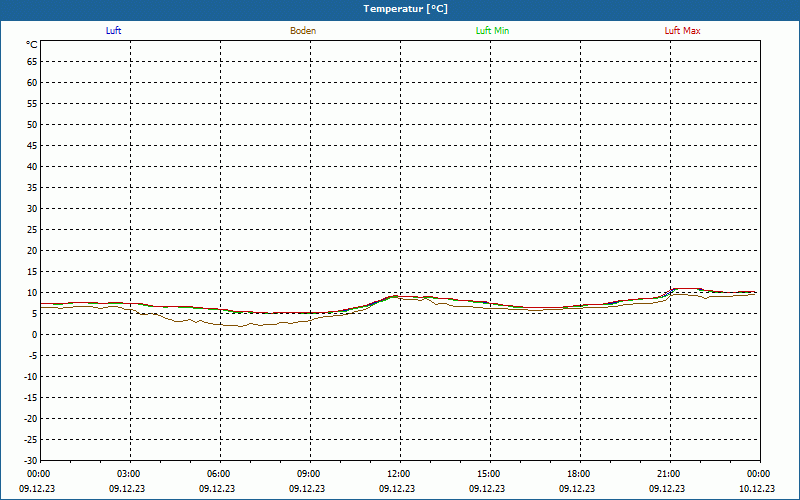
Task: Click the green Luft Min legend label
Action: pyautogui.click(x=492, y=31)
